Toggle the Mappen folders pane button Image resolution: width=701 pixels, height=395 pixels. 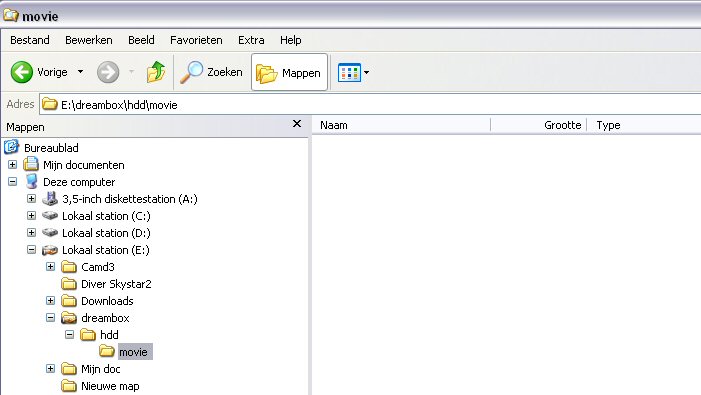[289, 72]
